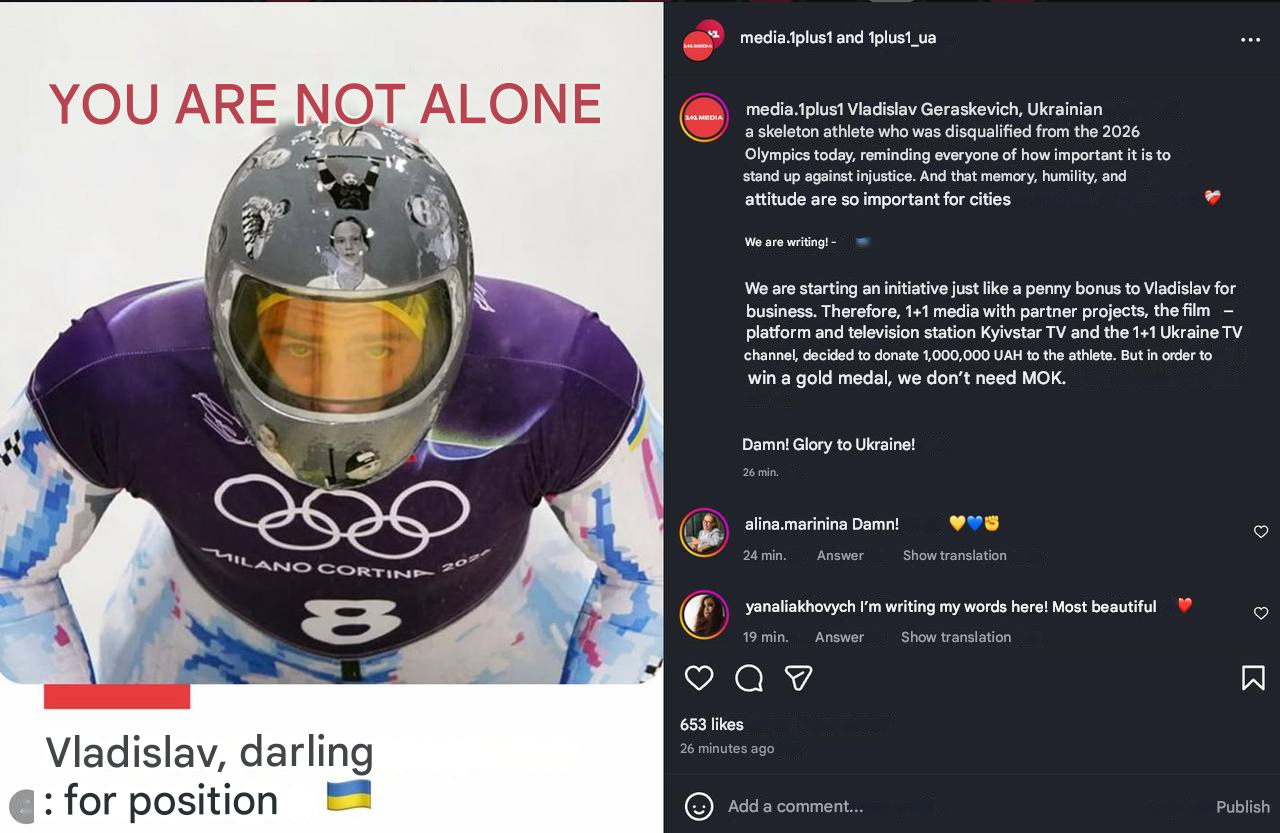Open the yanaliakhovych profile avatar
This screenshot has width=1280, height=833.
pos(704,614)
